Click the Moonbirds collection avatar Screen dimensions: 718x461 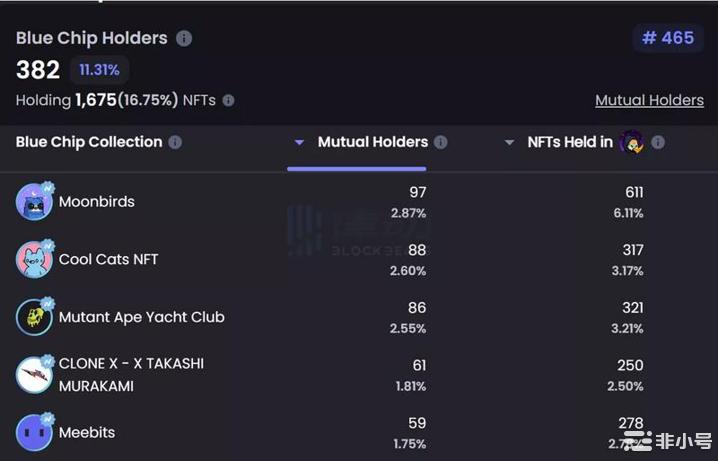coord(34,202)
